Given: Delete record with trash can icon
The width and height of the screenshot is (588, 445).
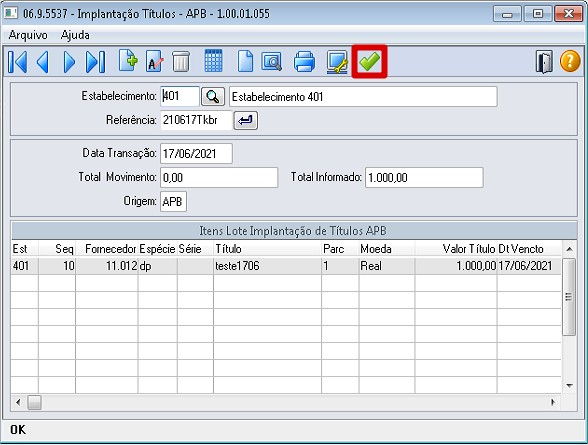Looking at the screenshot, I should pyautogui.click(x=181, y=62).
